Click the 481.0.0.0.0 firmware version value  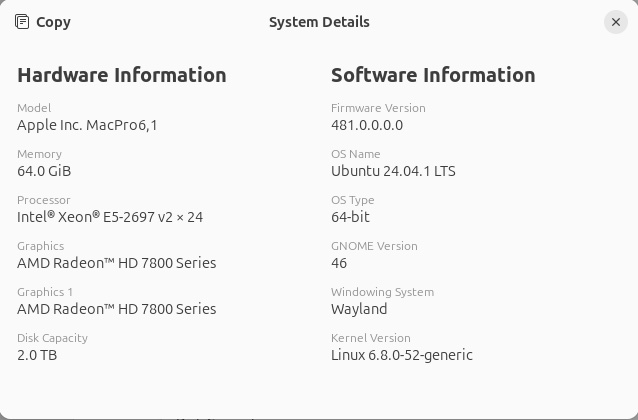pos(367,125)
